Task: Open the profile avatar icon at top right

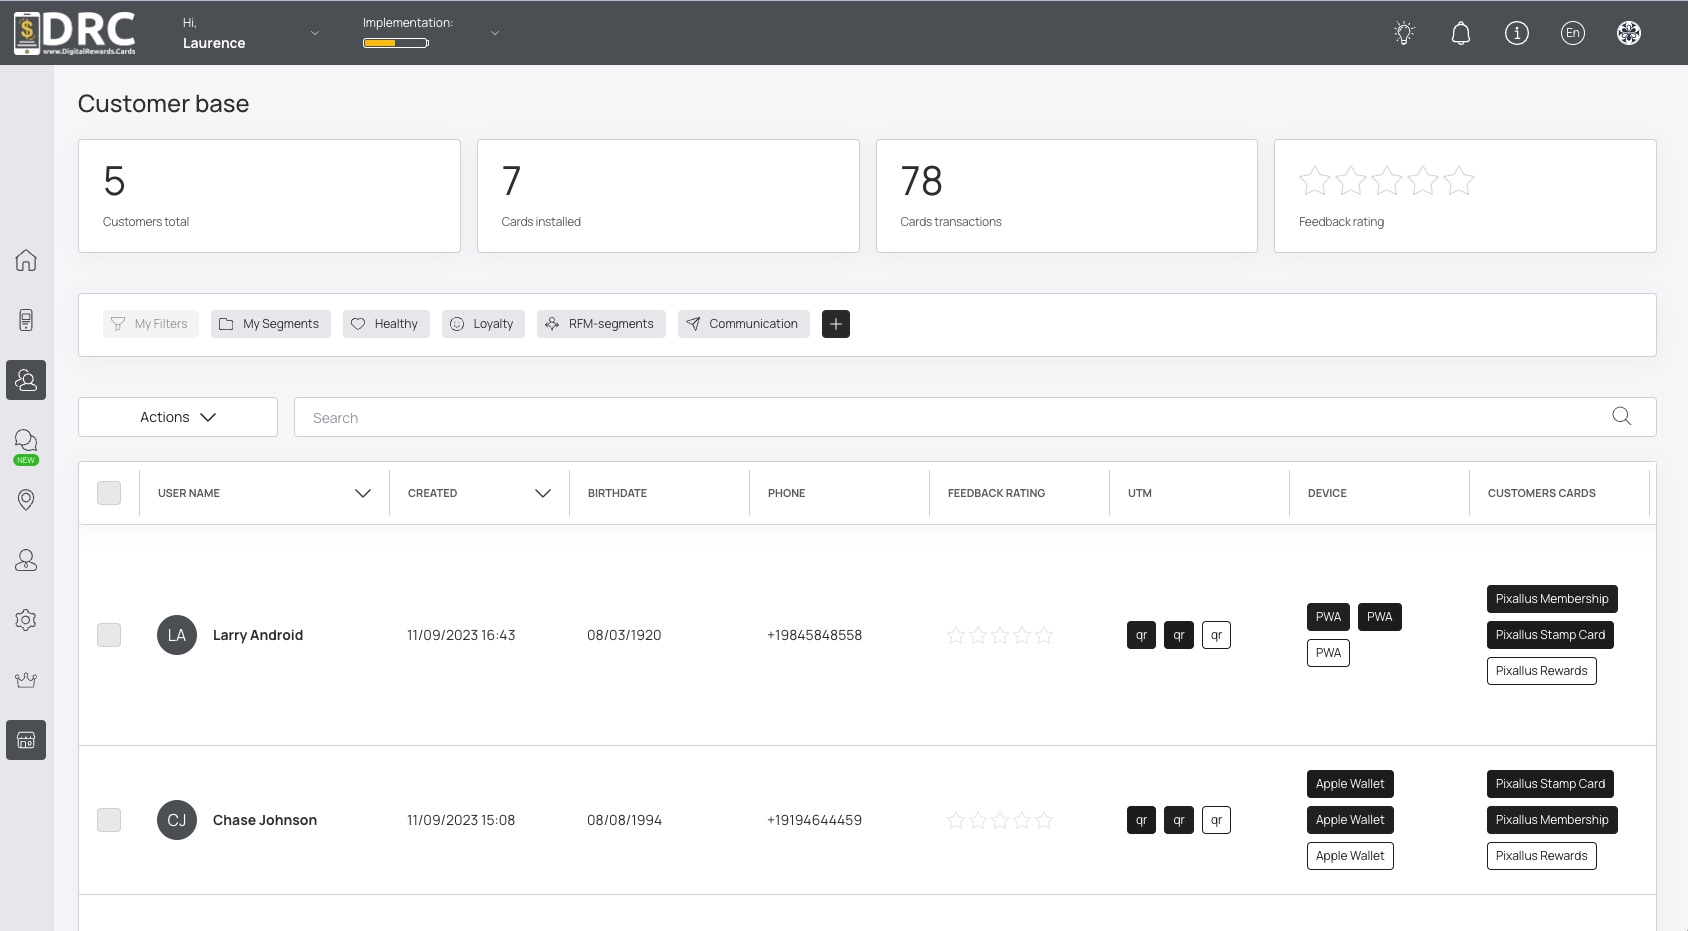Action: 1629,33
